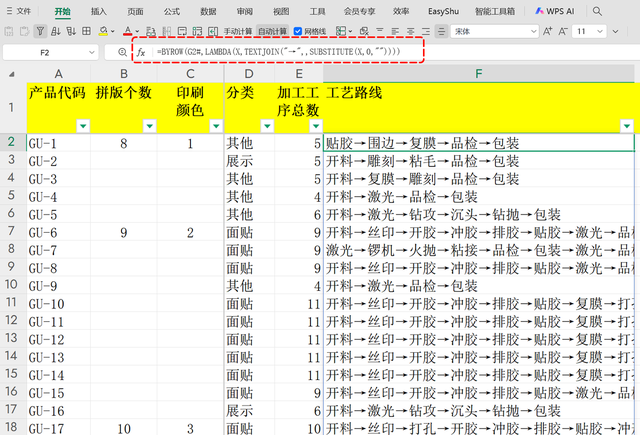640x435 pixels.
Task: Click the fx insert function icon
Action: (x=141, y=52)
